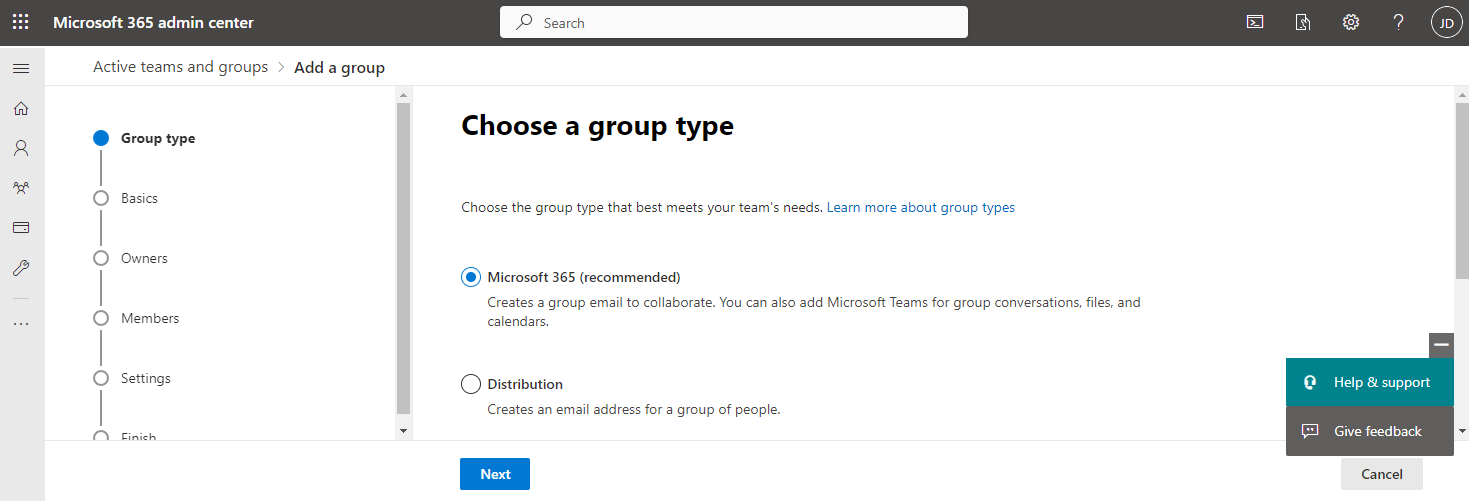Select Distribution radio button
This screenshot has height=501, width=1469.
[471, 384]
